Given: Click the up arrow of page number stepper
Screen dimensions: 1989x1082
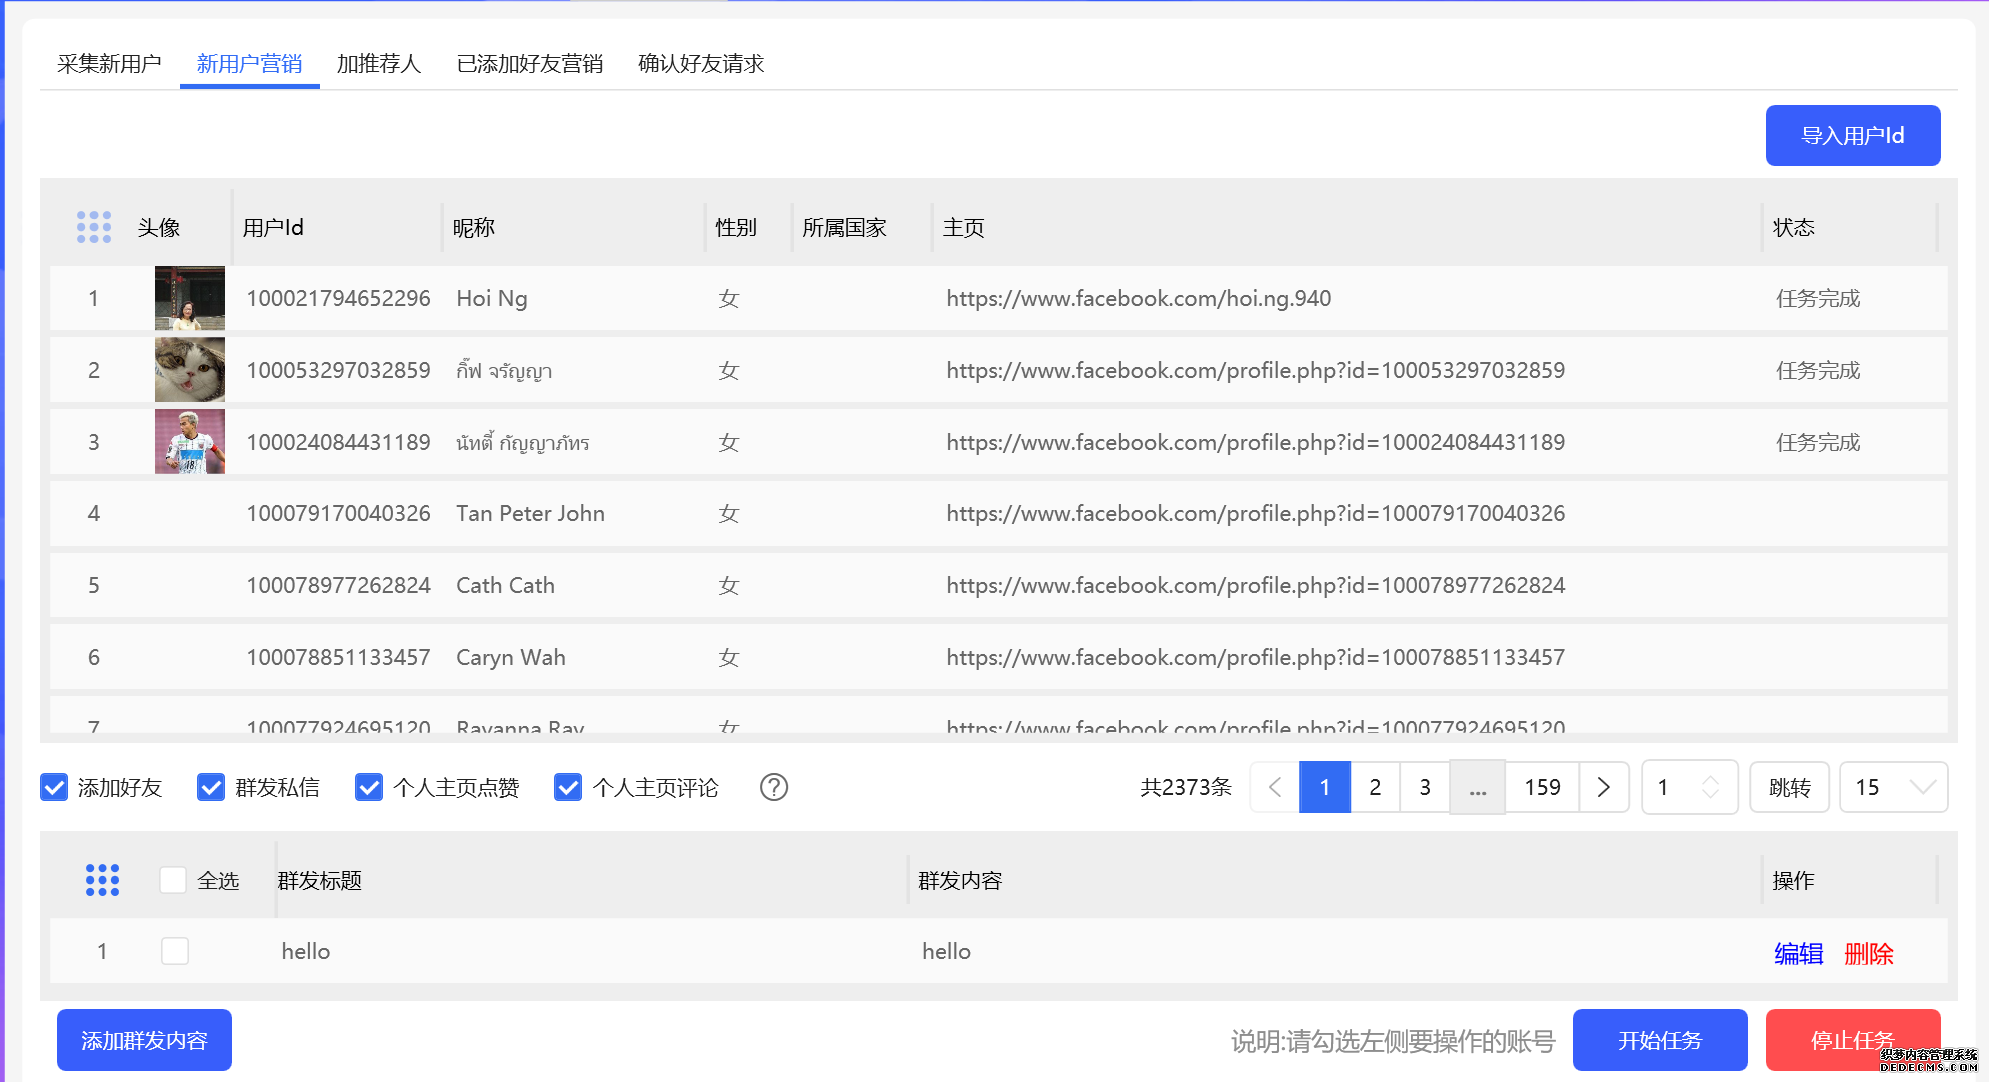Looking at the screenshot, I should (x=1711, y=779).
